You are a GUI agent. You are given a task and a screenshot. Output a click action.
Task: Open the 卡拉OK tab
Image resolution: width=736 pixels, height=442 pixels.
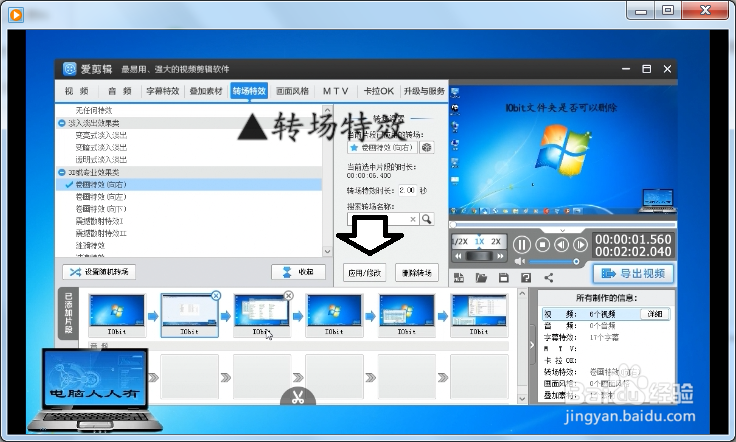coord(378,91)
